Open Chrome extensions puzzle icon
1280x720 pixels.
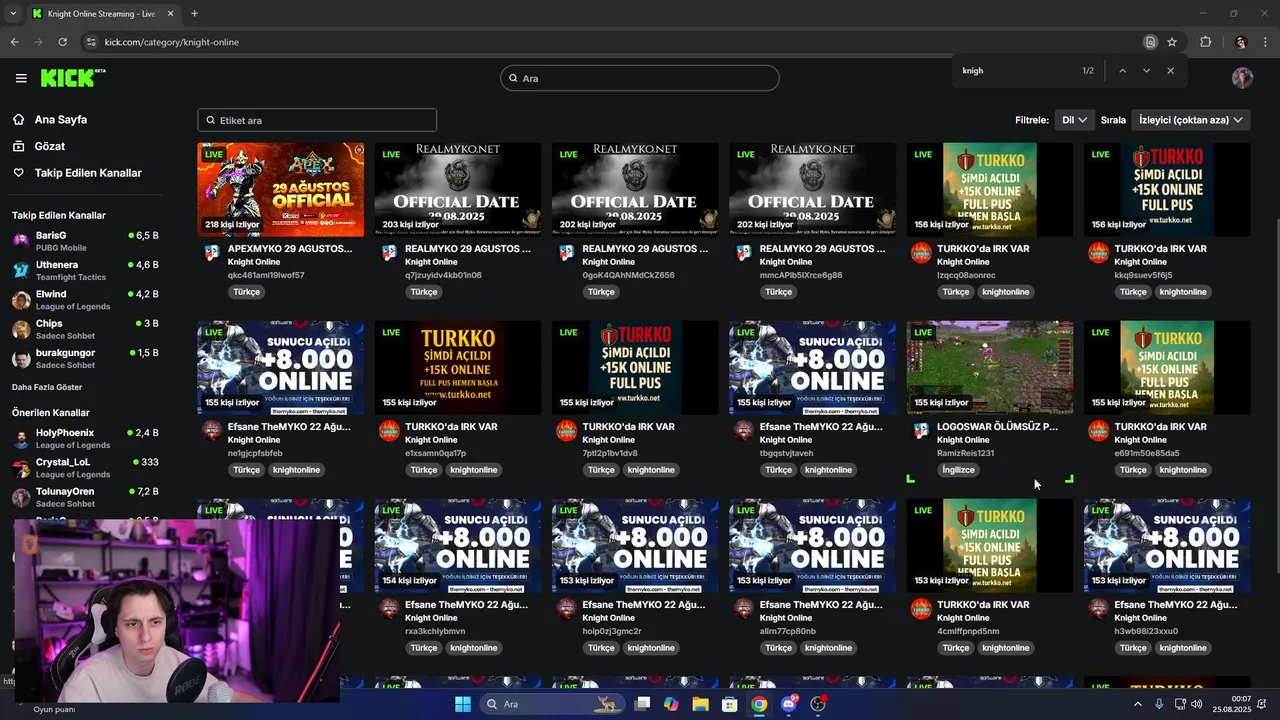click(x=1205, y=42)
